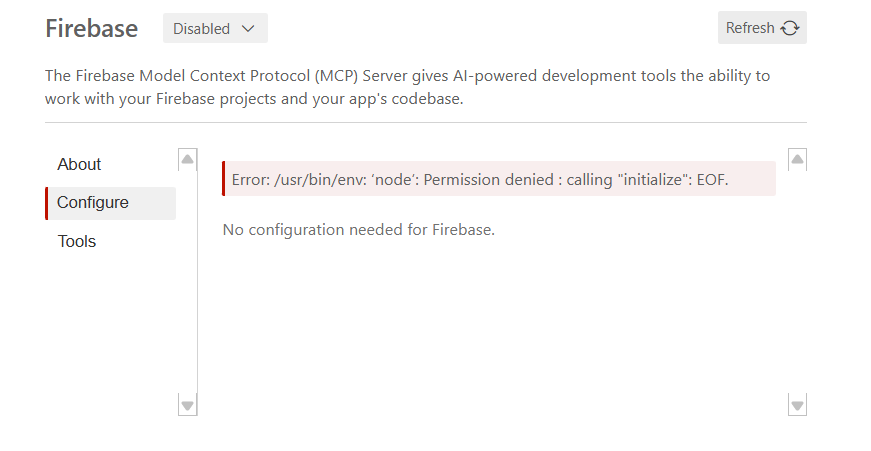Click the sidebar vertical scrollbar track
The height and width of the screenshot is (451, 871).
187,280
